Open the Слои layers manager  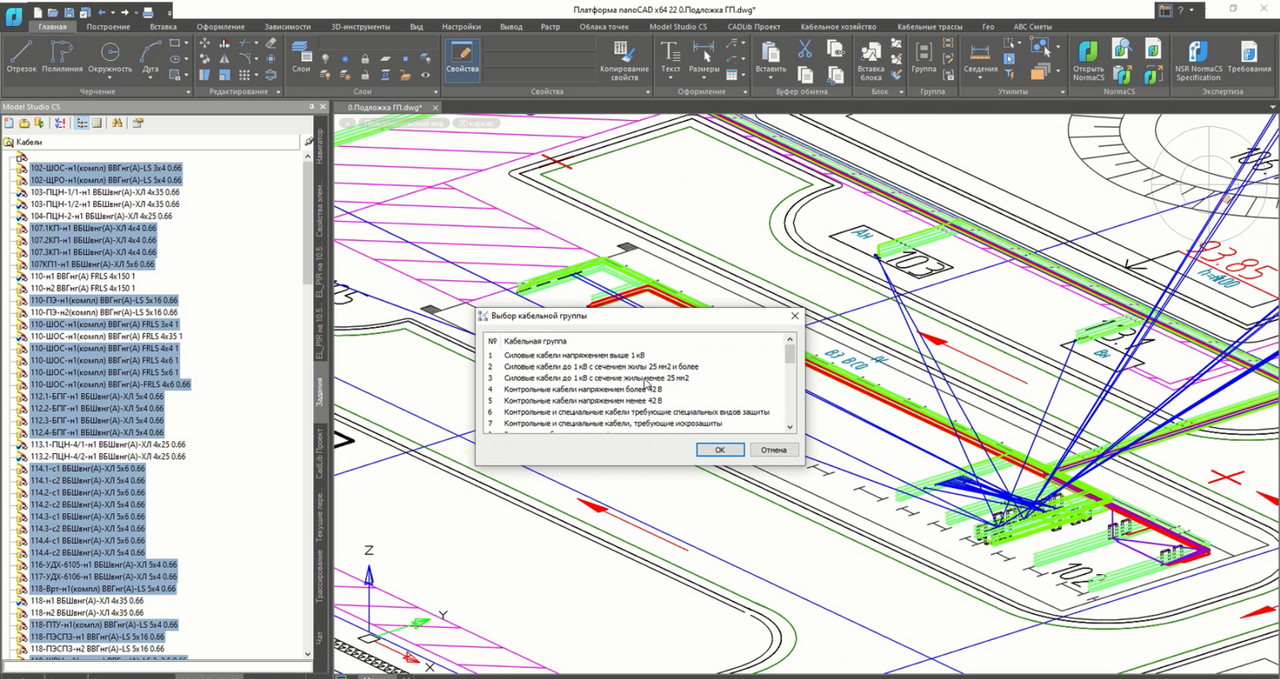pyautogui.click(x=301, y=58)
